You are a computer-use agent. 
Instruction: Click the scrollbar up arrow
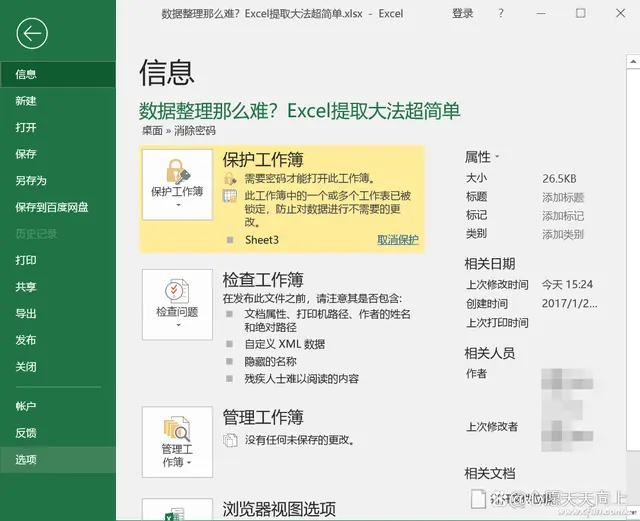pyautogui.click(x=633, y=62)
